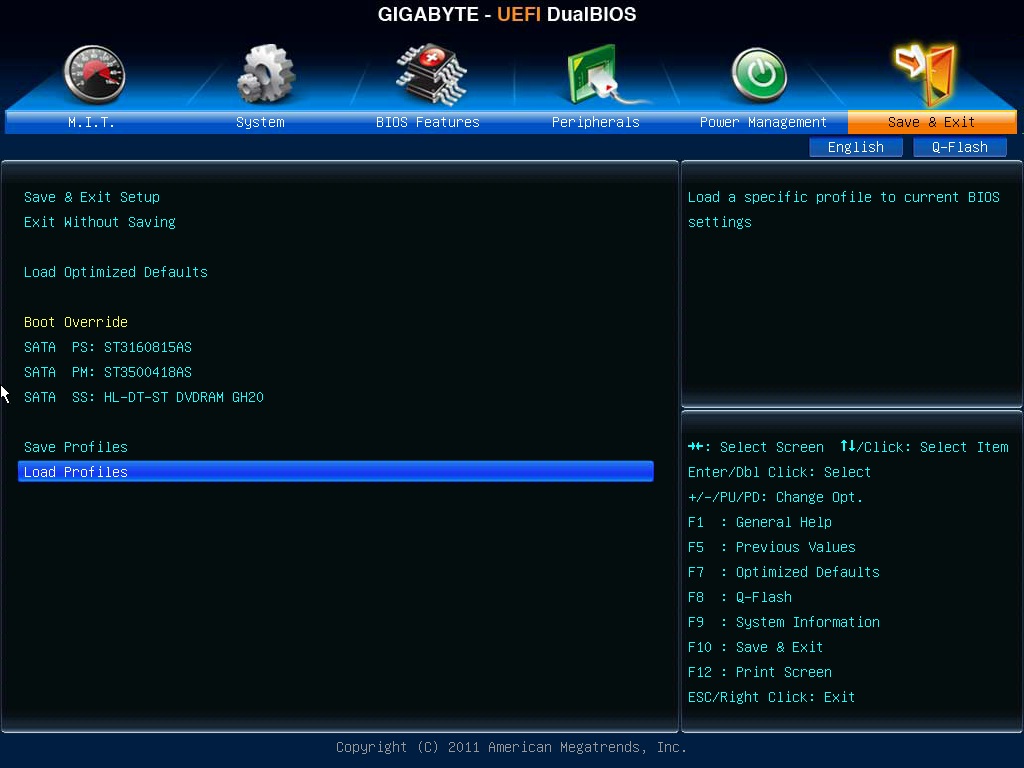Viewport: 1024px width, 768px height.
Task: Open the Save Profiles option
Action: click(76, 447)
